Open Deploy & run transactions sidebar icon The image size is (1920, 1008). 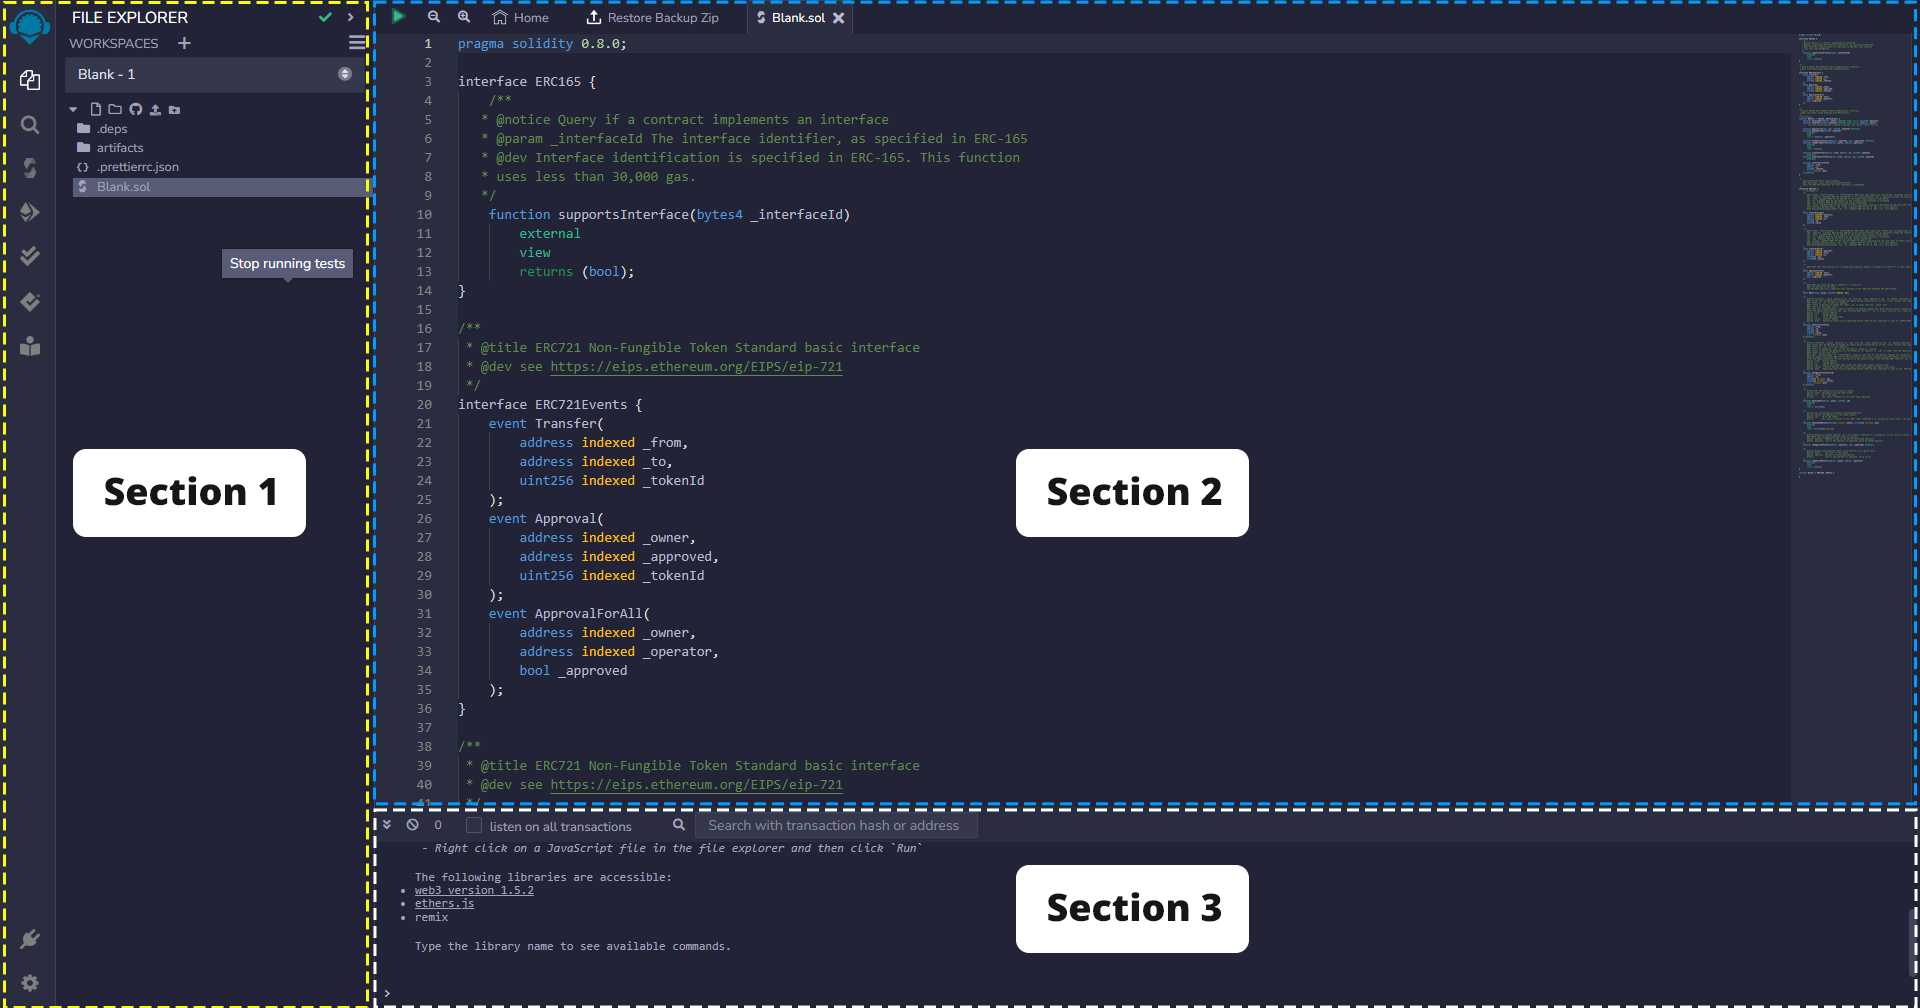pyautogui.click(x=30, y=212)
